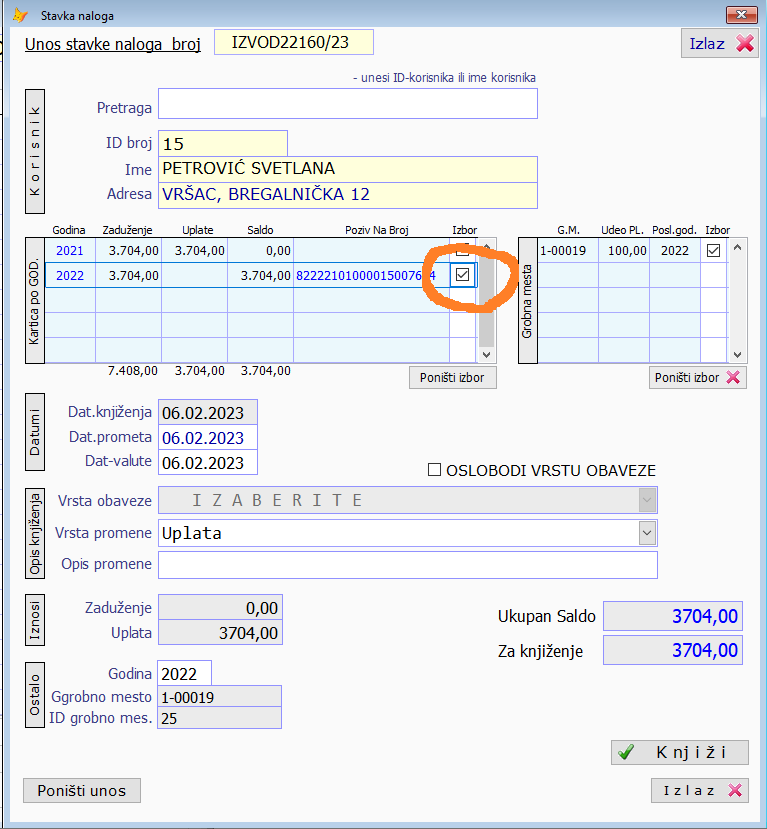Click the green checkmark icon on Knjiži
The height and width of the screenshot is (829, 767).
click(x=626, y=753)
